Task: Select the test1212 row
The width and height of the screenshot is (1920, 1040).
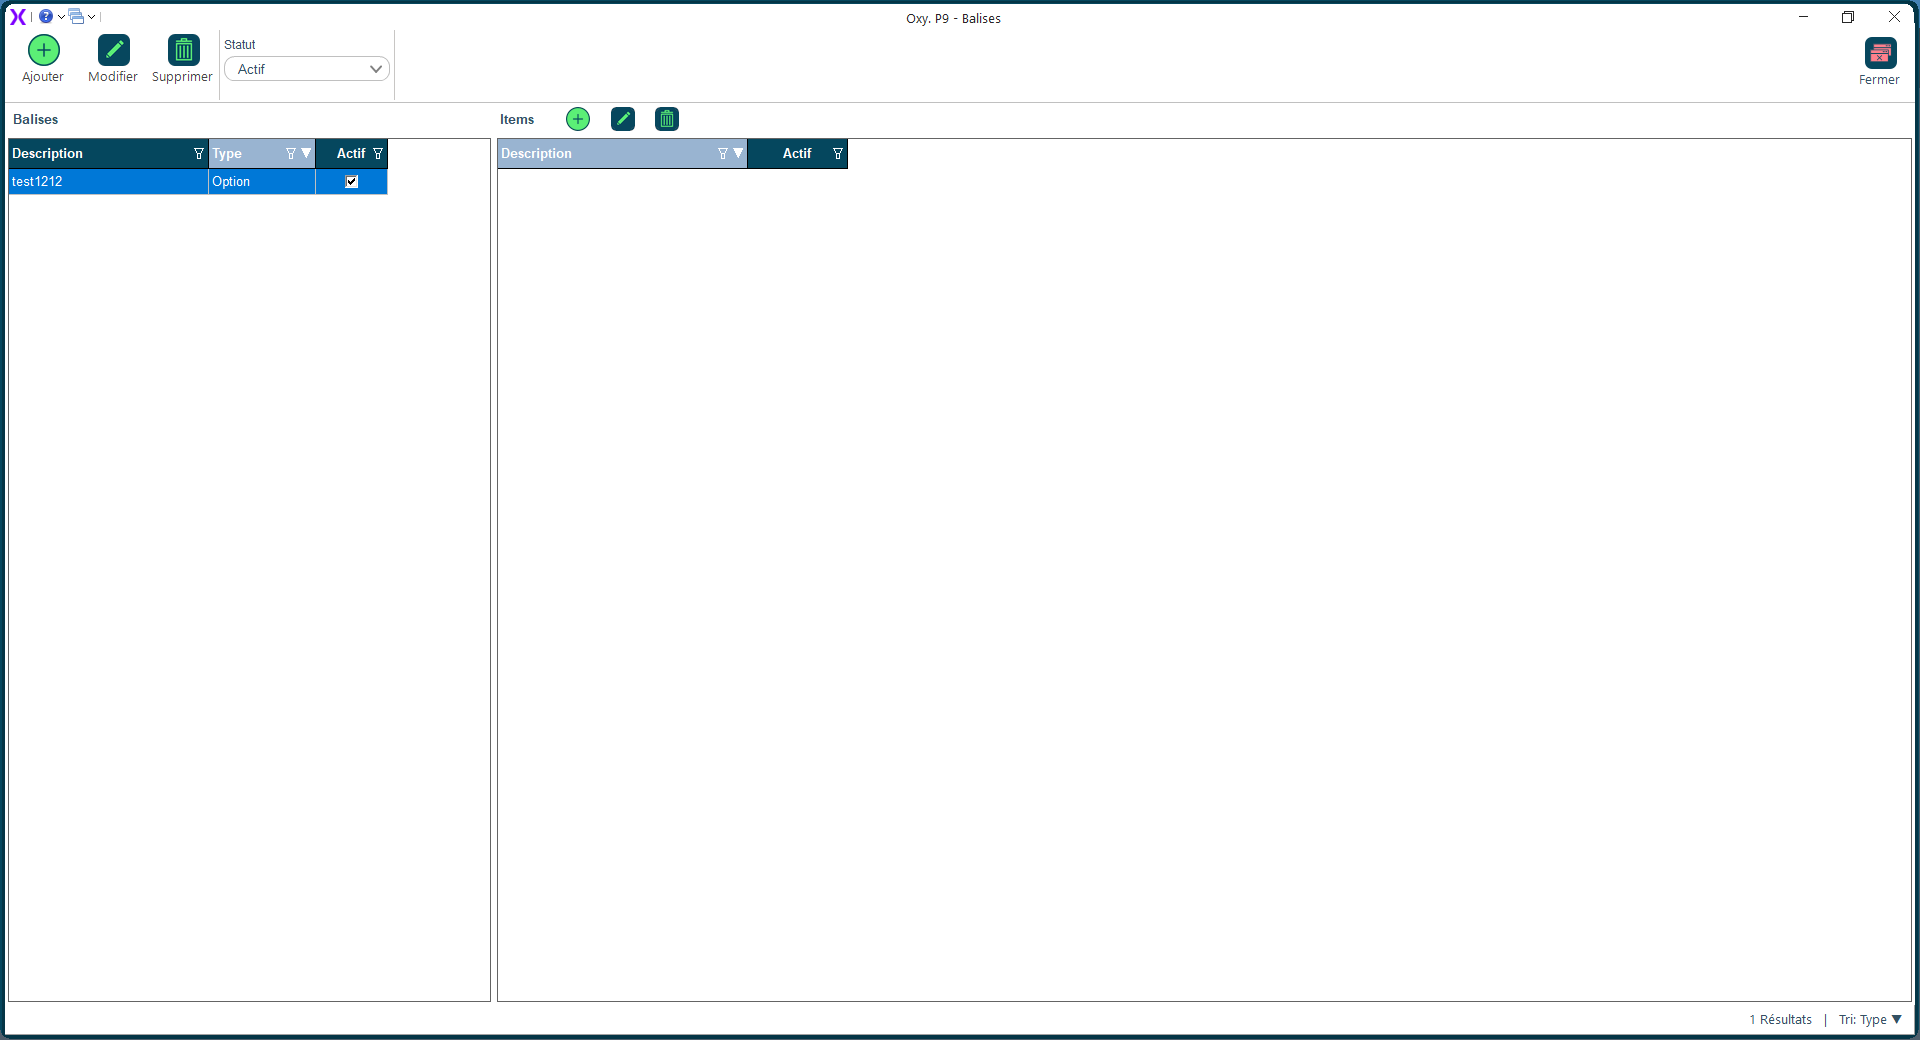Action: (198, 181)
